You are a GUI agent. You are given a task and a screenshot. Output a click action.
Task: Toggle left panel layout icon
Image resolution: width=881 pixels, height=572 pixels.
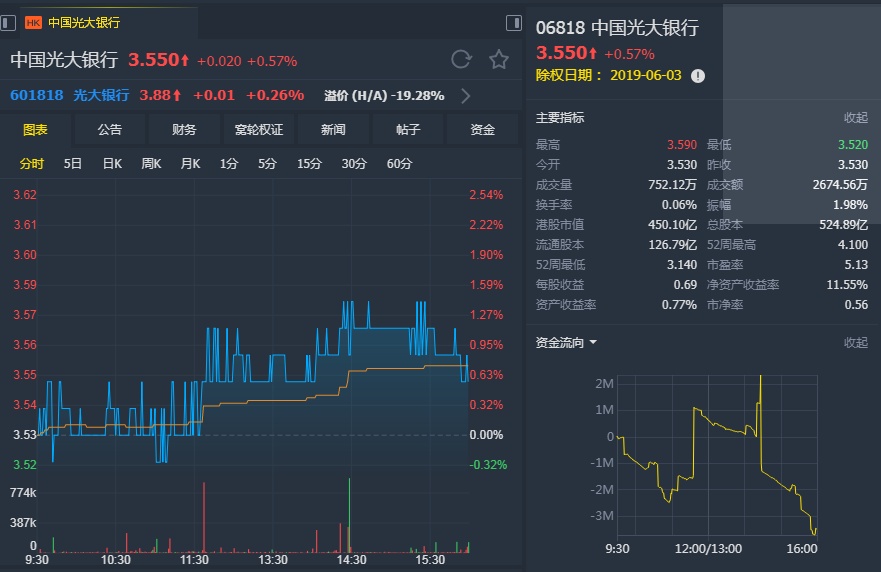[x=8, y=23]
